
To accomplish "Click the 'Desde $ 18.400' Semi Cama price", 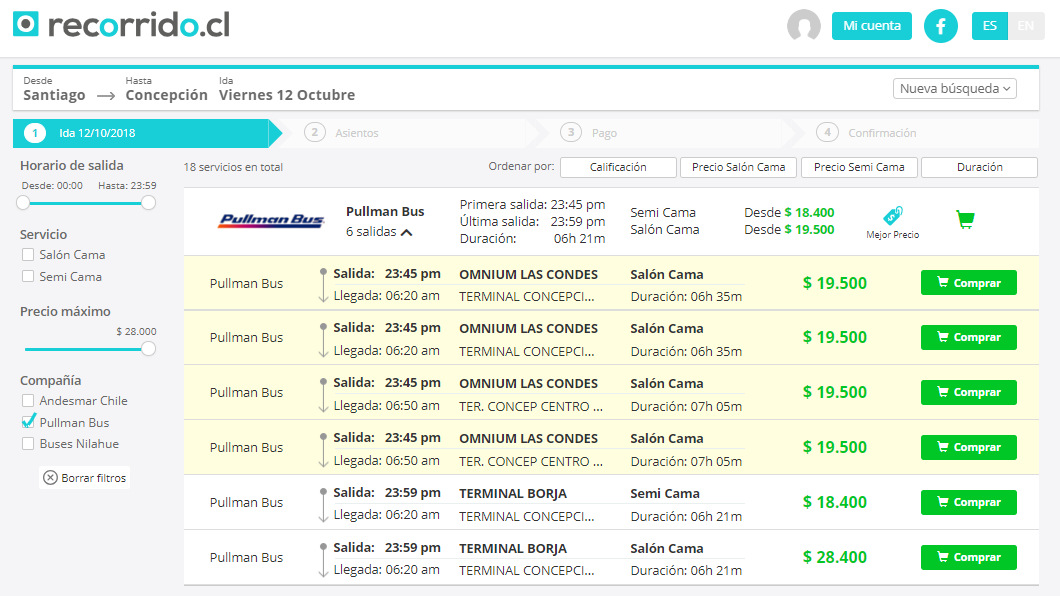I will pos(789,212).
